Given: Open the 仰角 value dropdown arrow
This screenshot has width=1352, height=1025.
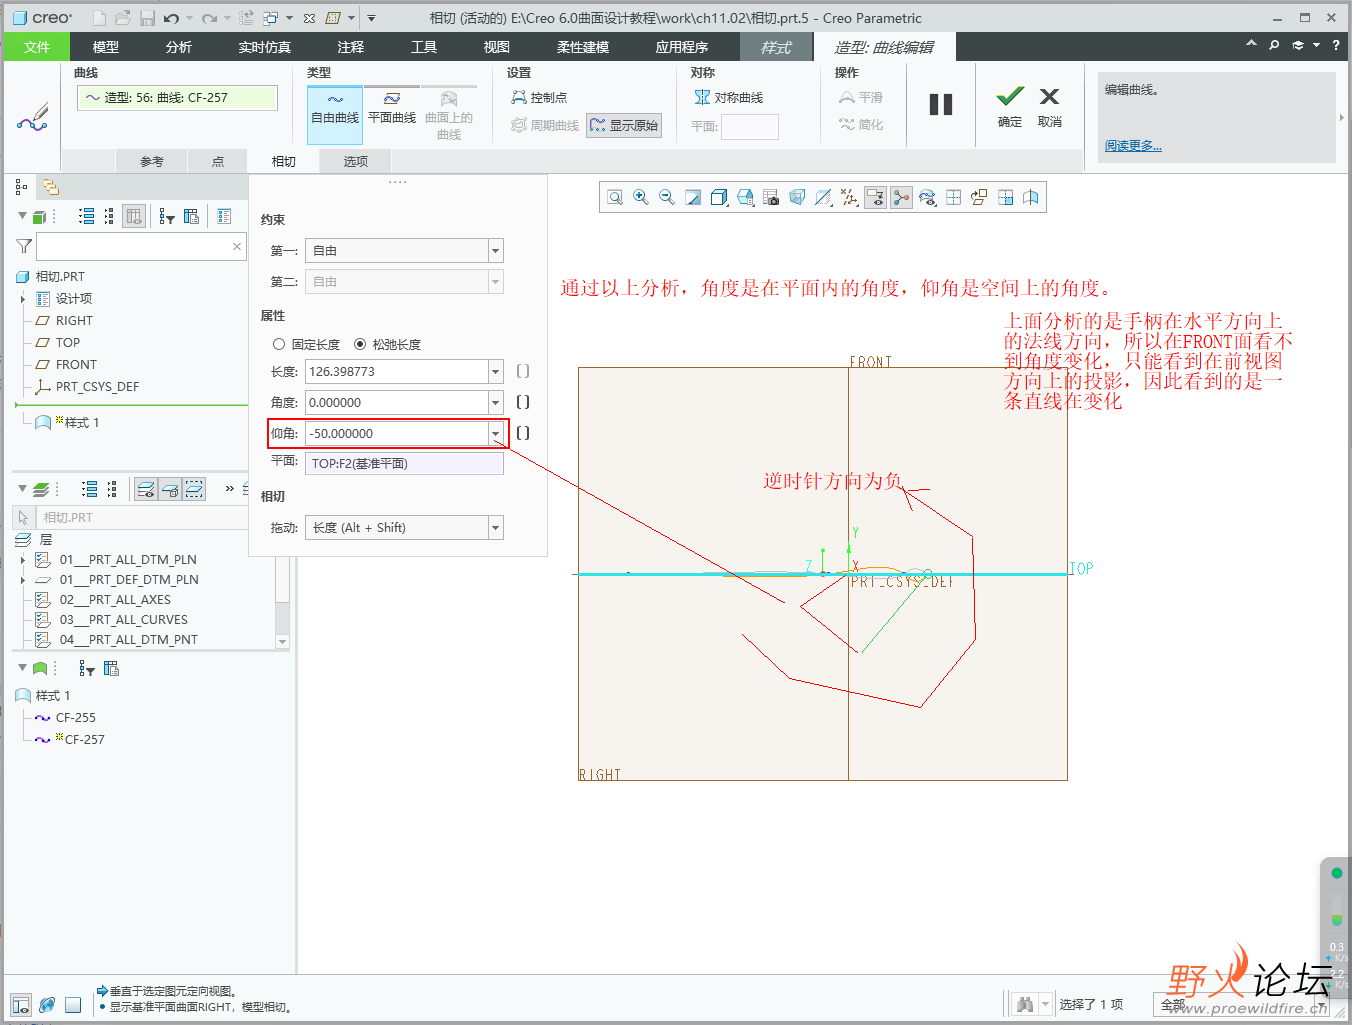Looking at the screenshot, I should pos(495,434).
